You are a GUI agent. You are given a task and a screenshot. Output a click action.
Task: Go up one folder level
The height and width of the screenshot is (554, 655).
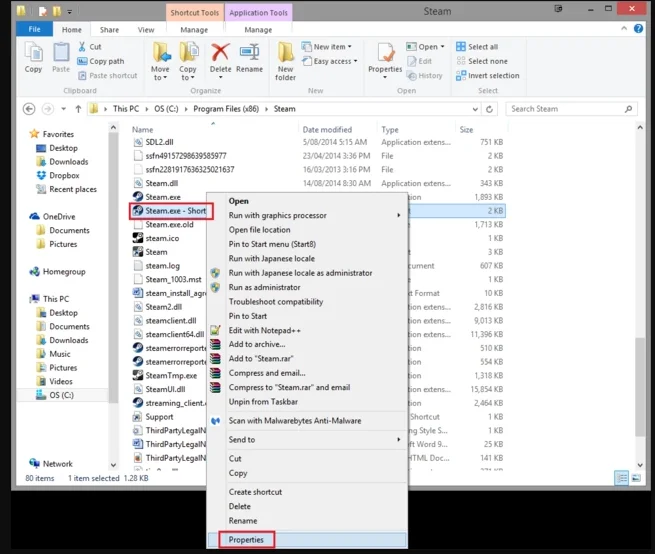pos(78,109)
